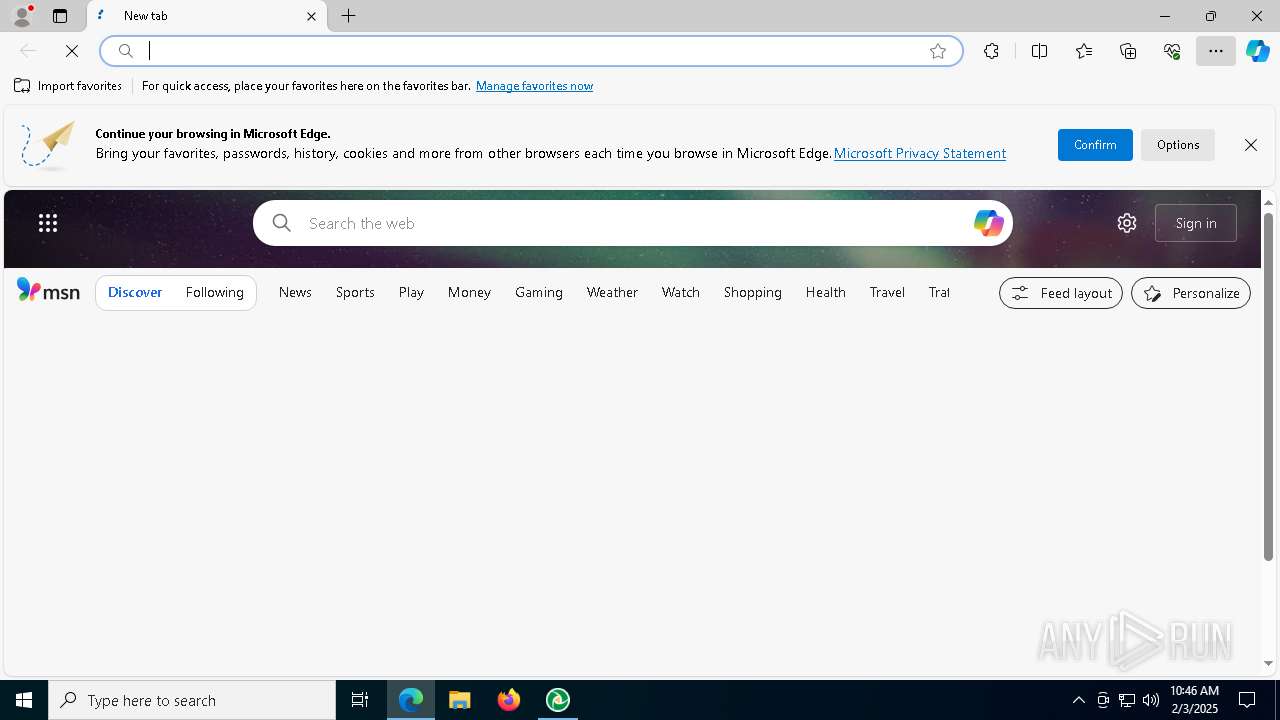Click the Options button

(x=1178, y=145)
